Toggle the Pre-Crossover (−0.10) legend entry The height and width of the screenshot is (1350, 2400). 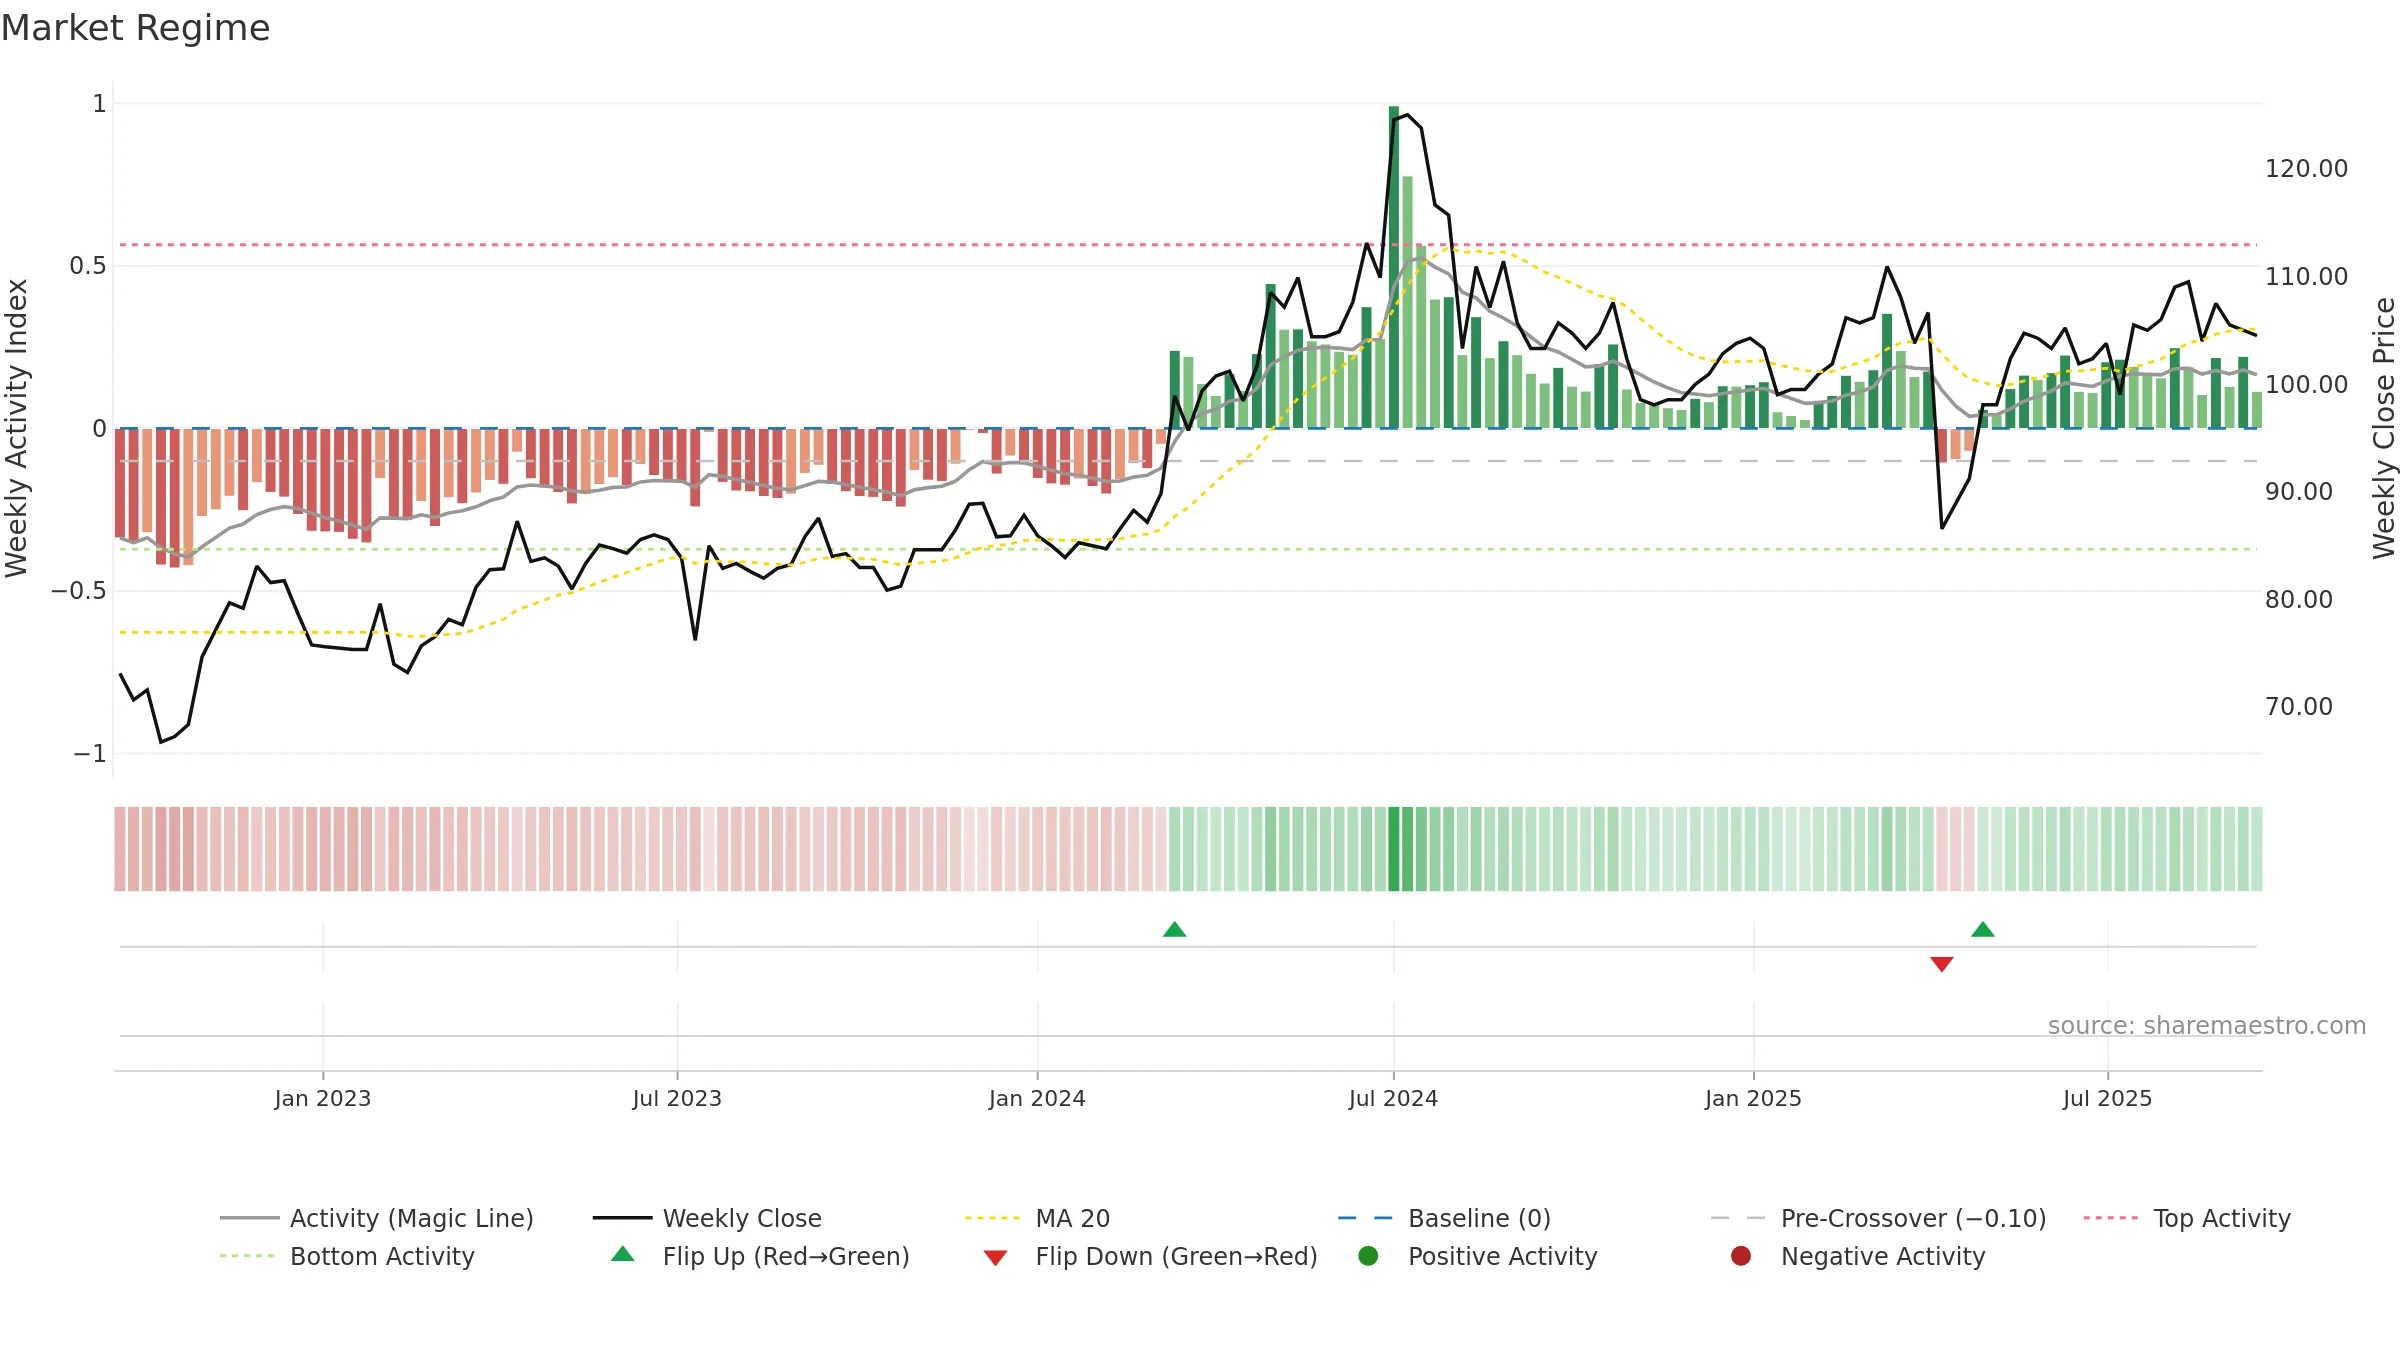[x=1878, y=1218]
